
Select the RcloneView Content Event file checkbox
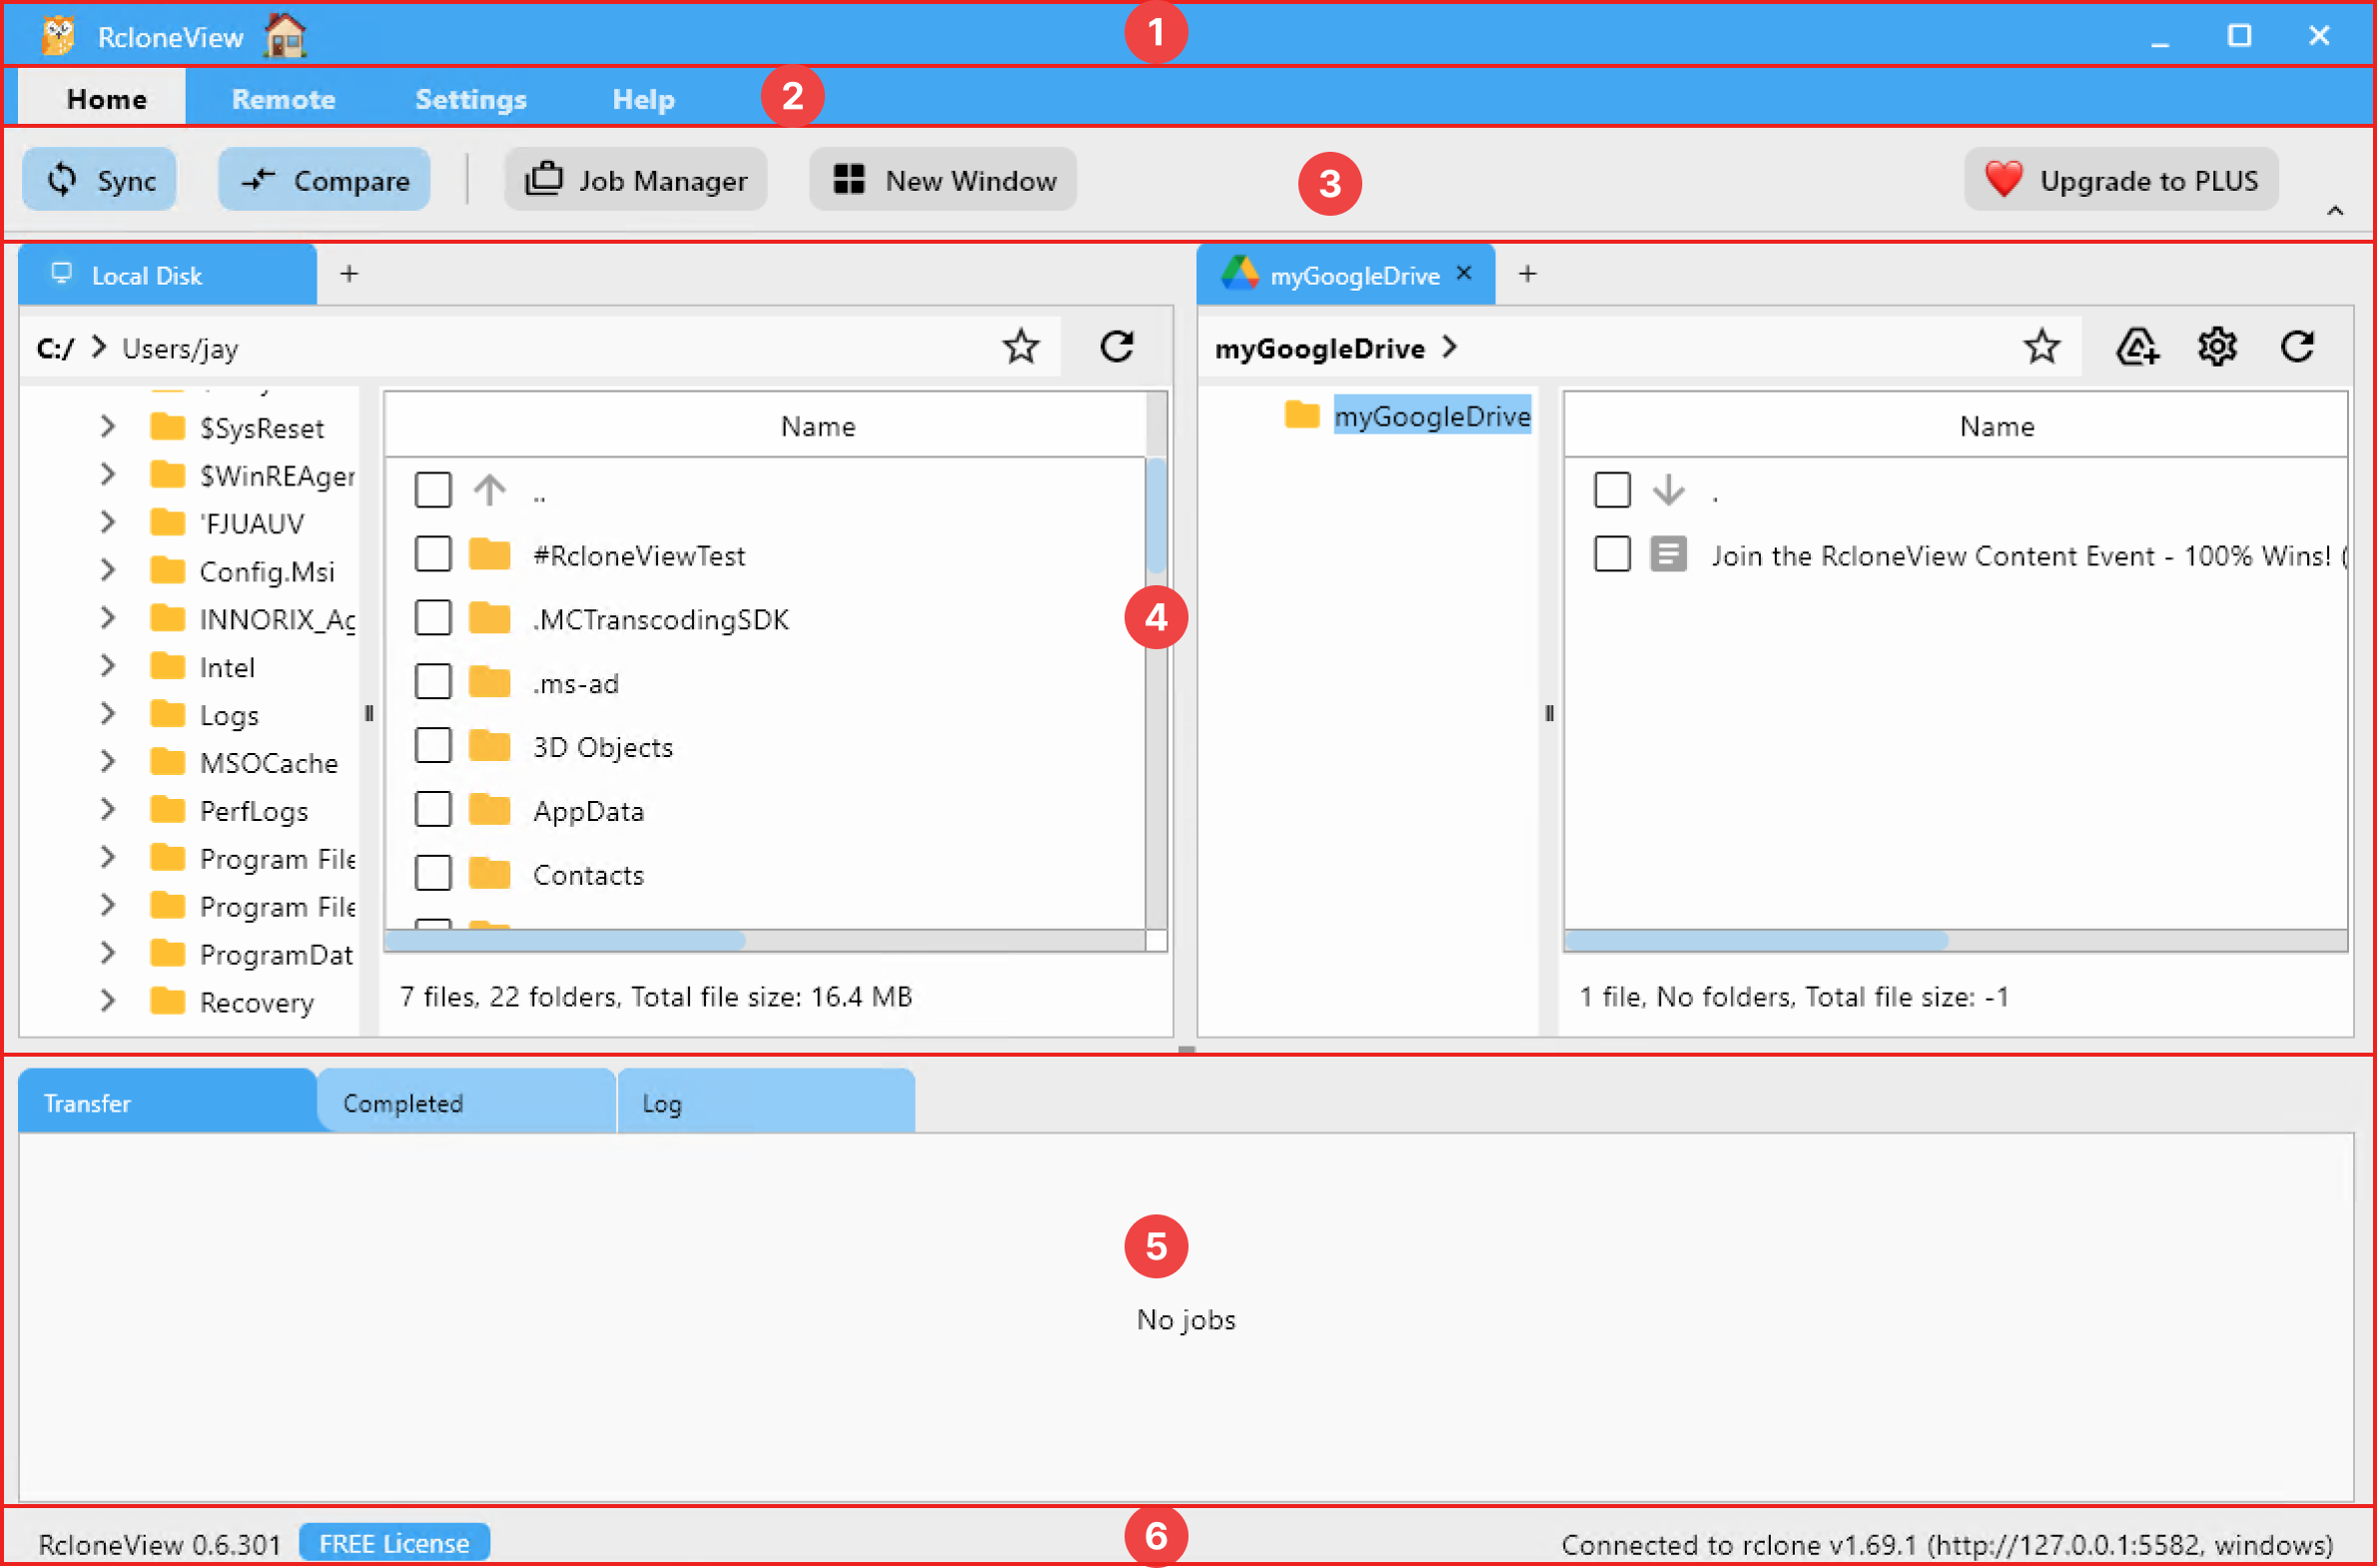(1612, 553)
